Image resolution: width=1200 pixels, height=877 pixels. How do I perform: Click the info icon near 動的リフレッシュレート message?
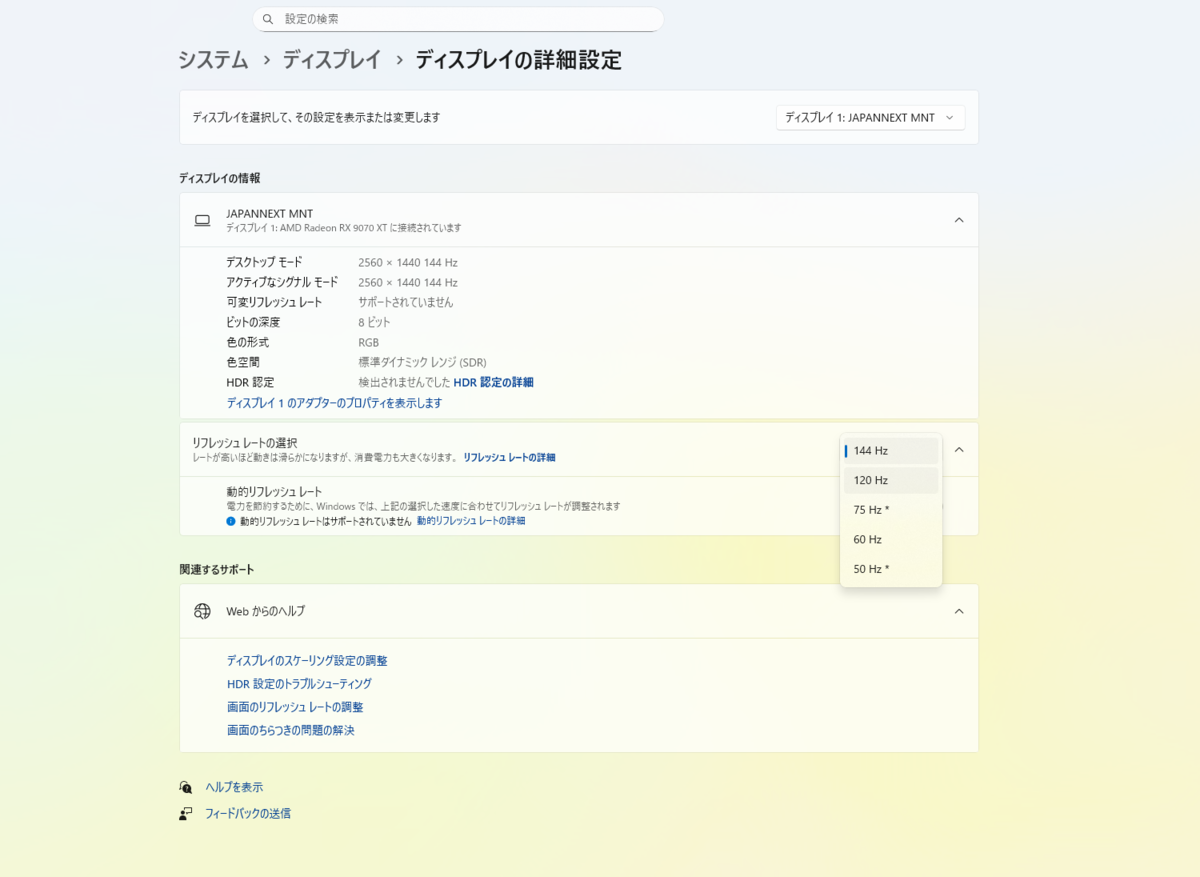230,520
